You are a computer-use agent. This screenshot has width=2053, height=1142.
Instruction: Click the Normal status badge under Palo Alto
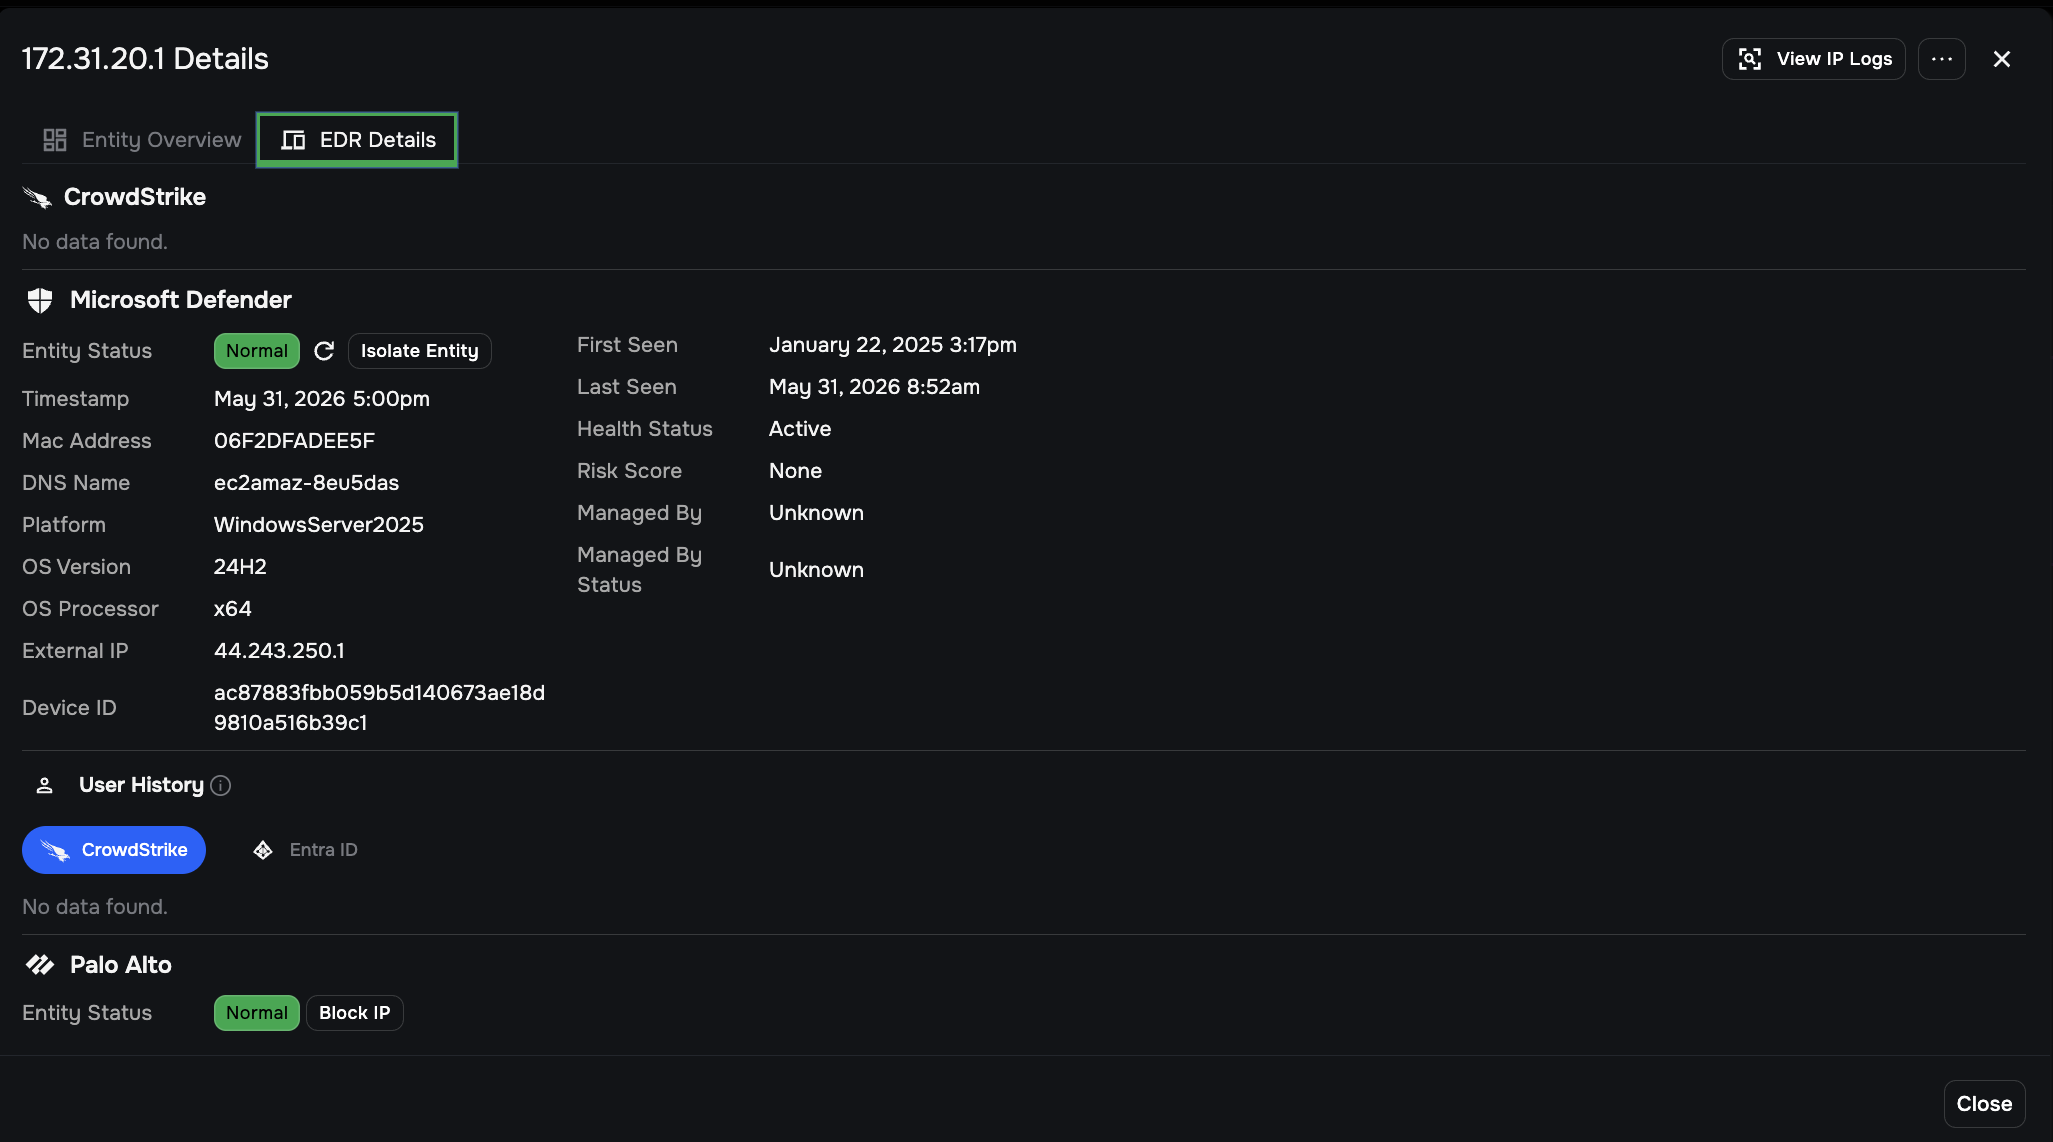tap(256, 1013)
